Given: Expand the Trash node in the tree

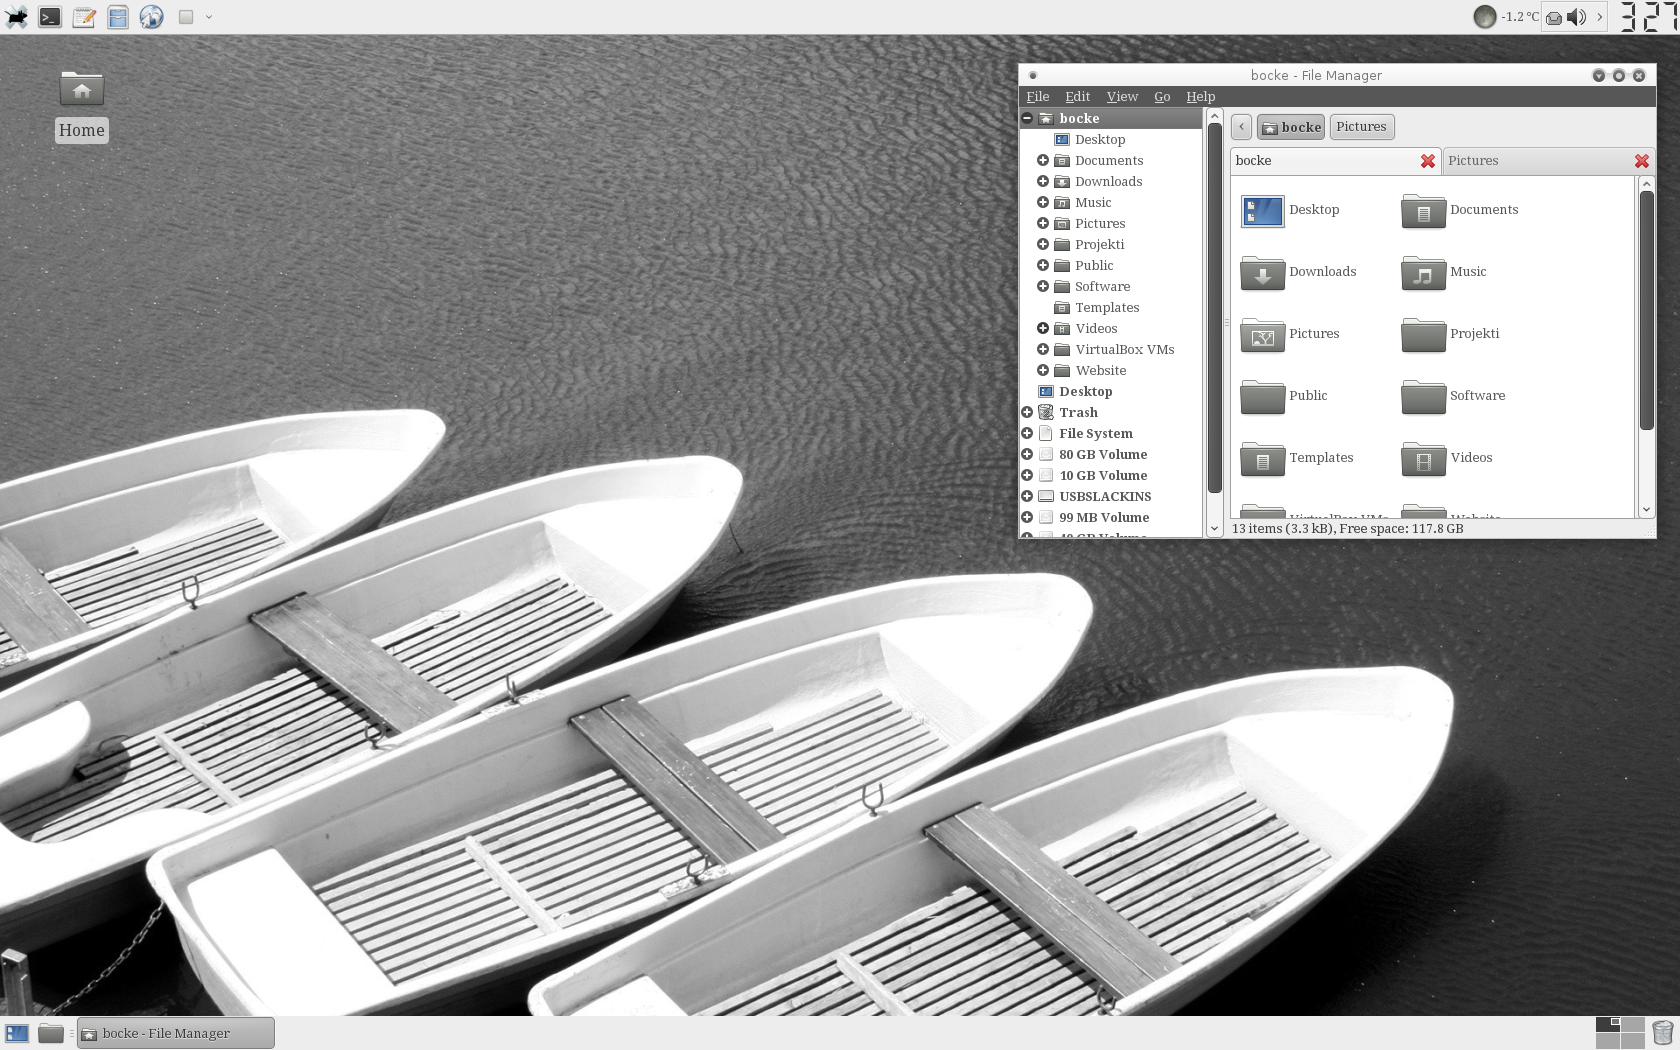Looking at the screenshot, I should point(1027,412).
